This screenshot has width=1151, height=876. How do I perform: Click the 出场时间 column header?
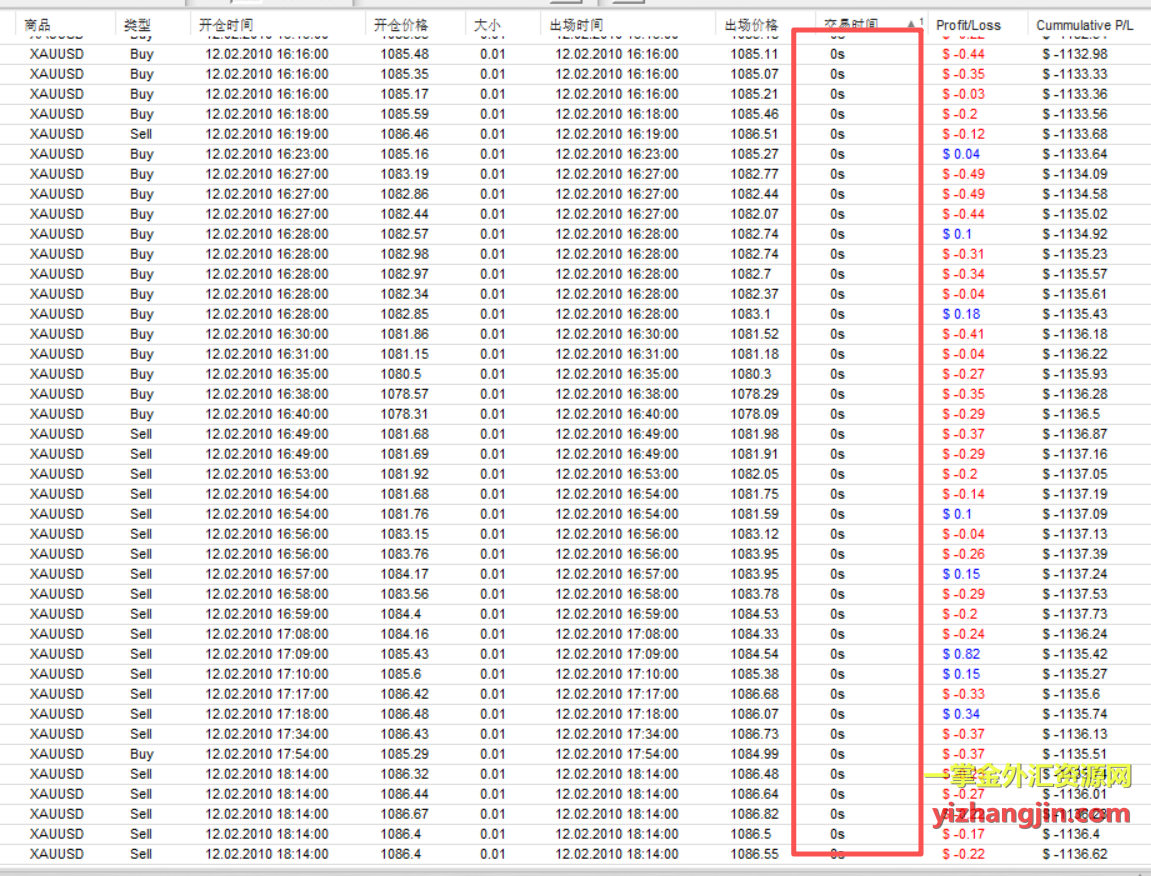576,25
